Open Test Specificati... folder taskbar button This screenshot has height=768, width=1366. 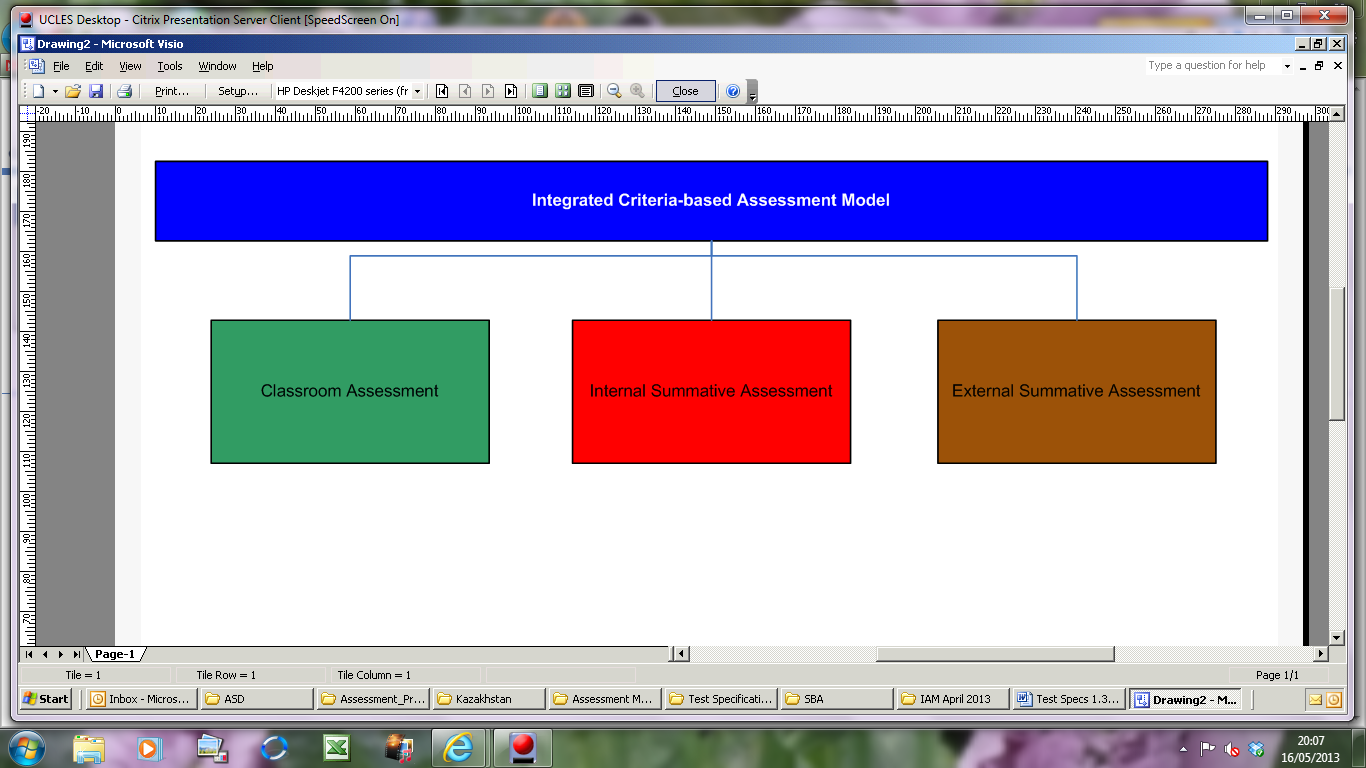click(721, 699)
